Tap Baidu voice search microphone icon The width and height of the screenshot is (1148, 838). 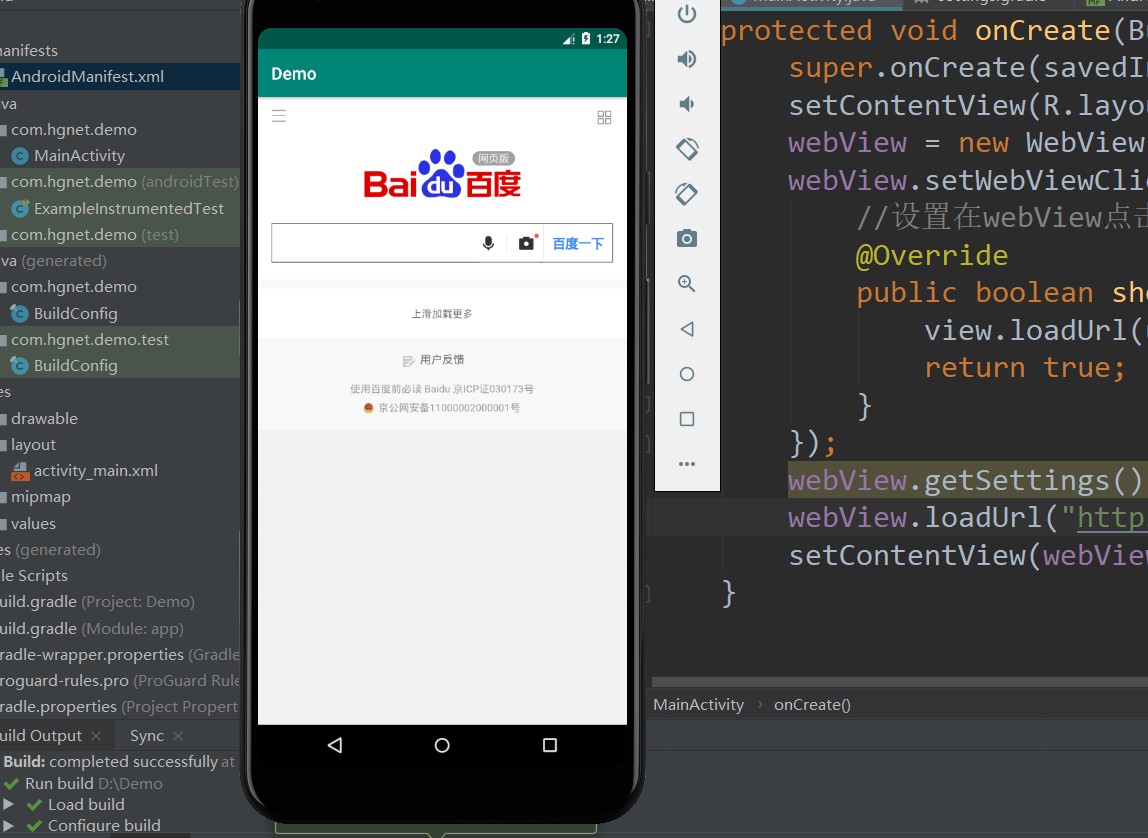pos(488,244)
